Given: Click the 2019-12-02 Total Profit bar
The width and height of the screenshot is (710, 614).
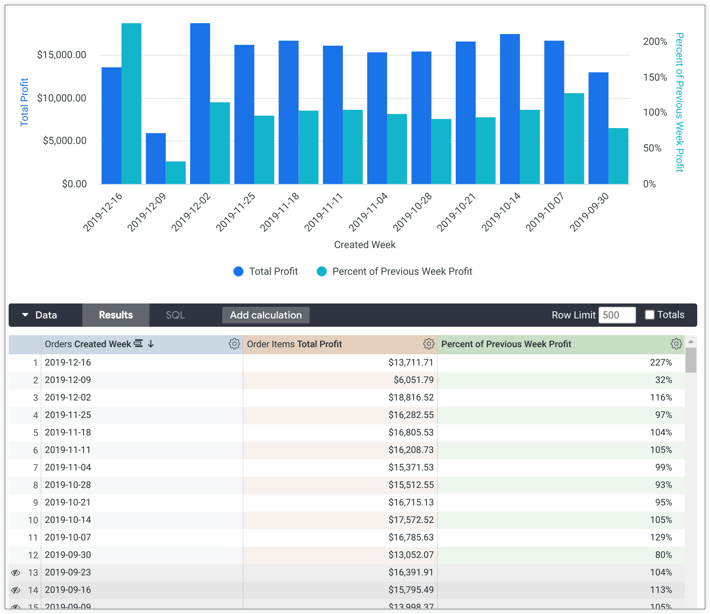Looking at the screenshot, I should [200, 103].
